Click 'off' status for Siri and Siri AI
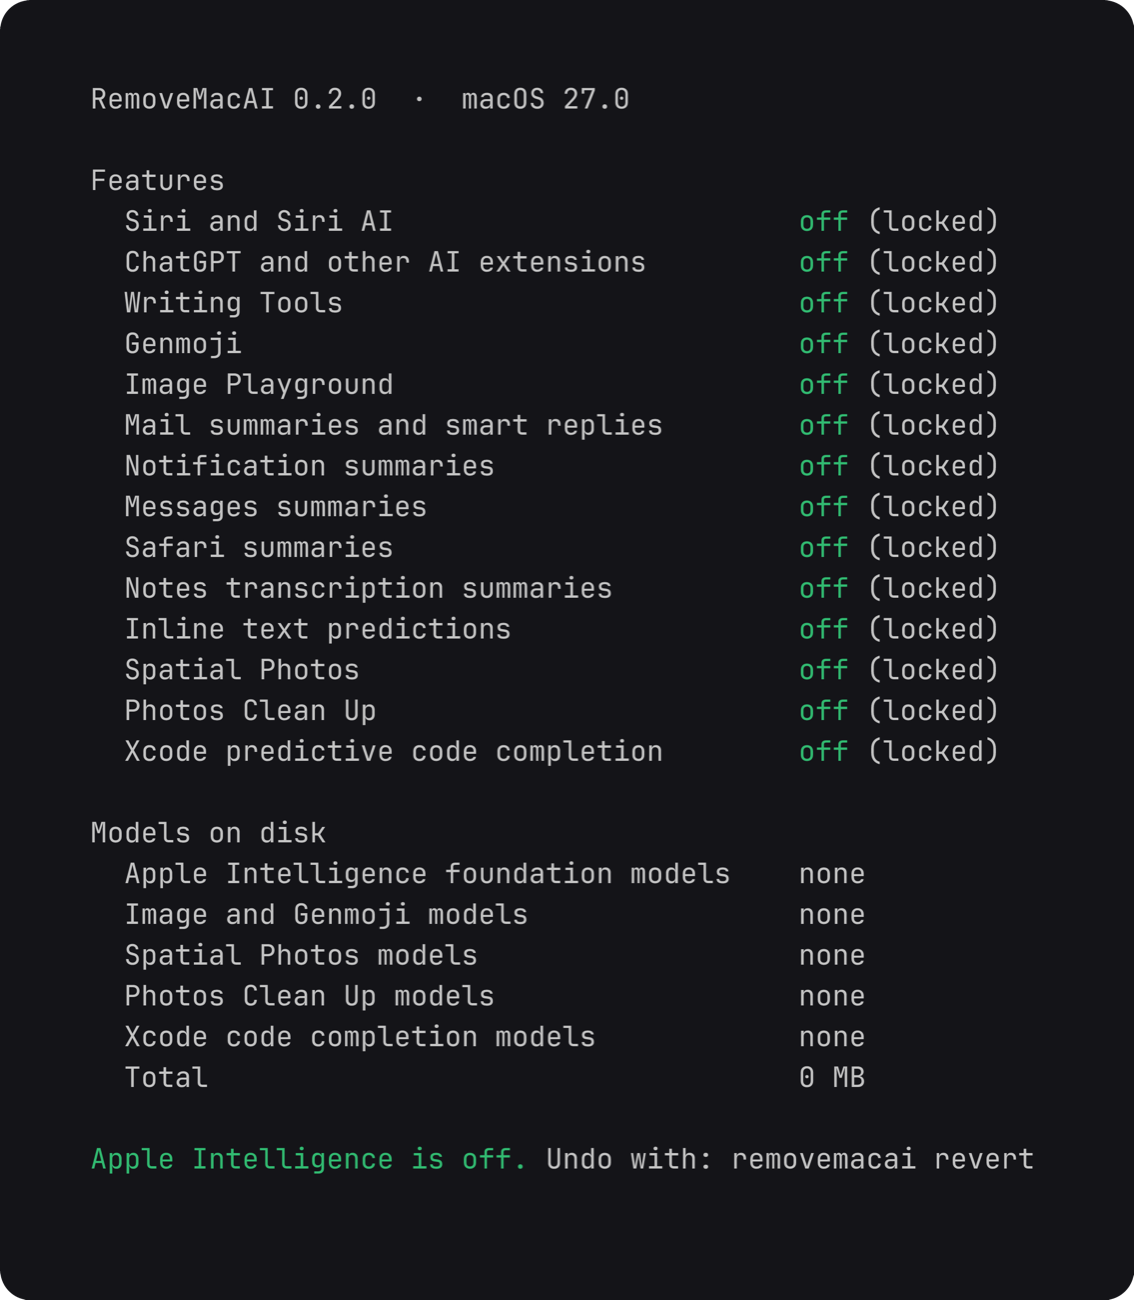 (x=824, y=221)
